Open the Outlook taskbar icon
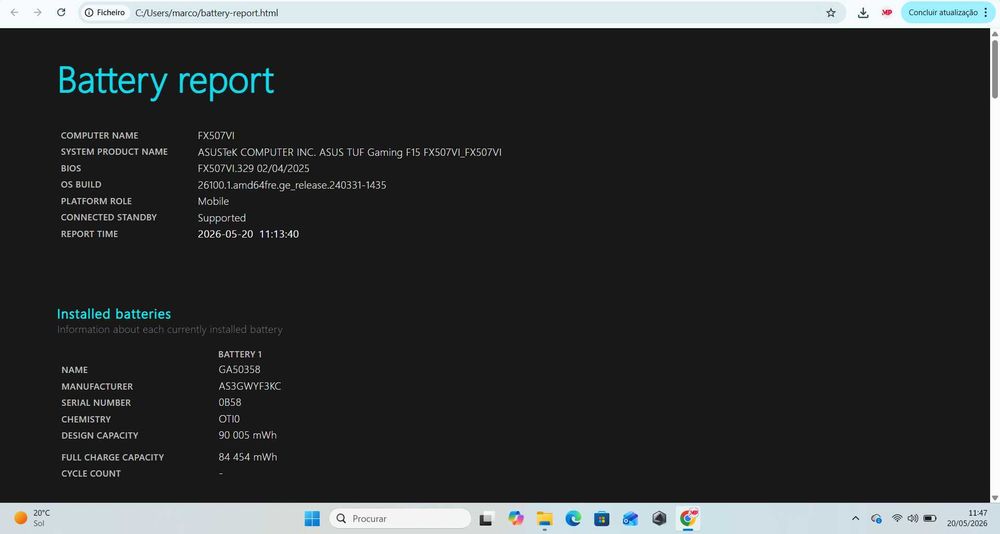 pos(630,518)
